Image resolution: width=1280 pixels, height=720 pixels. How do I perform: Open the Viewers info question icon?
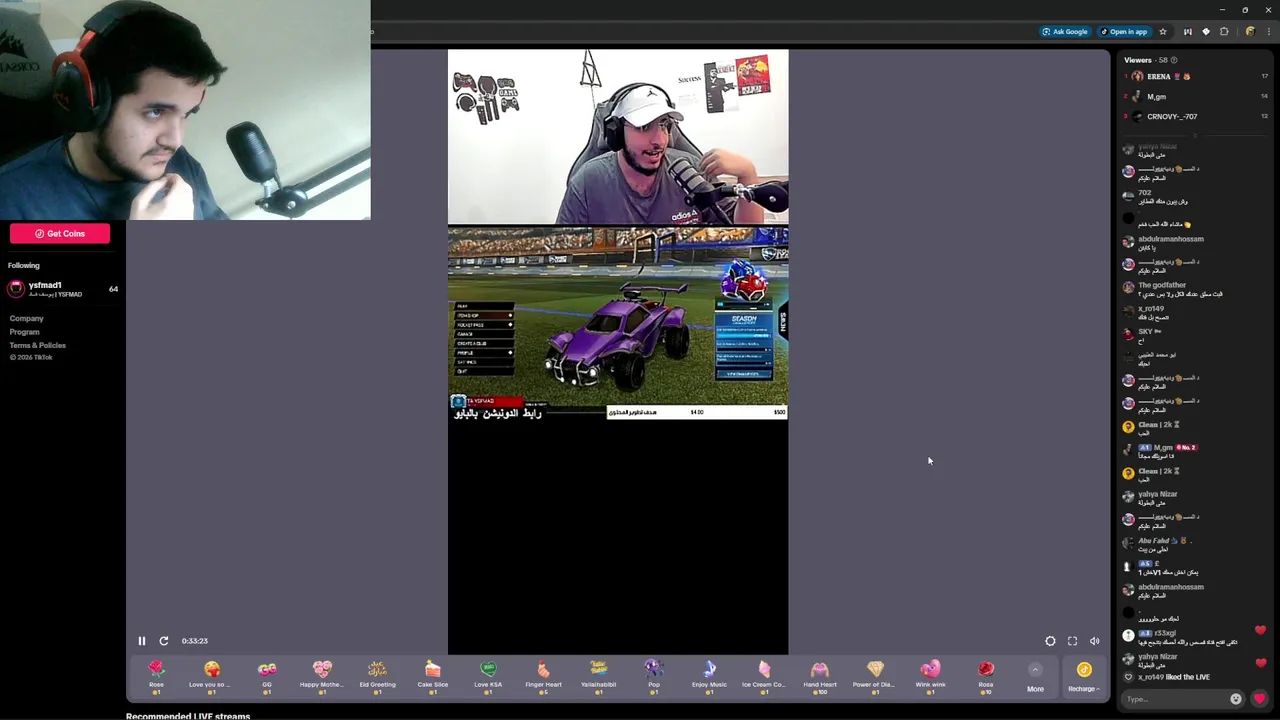1174,60
